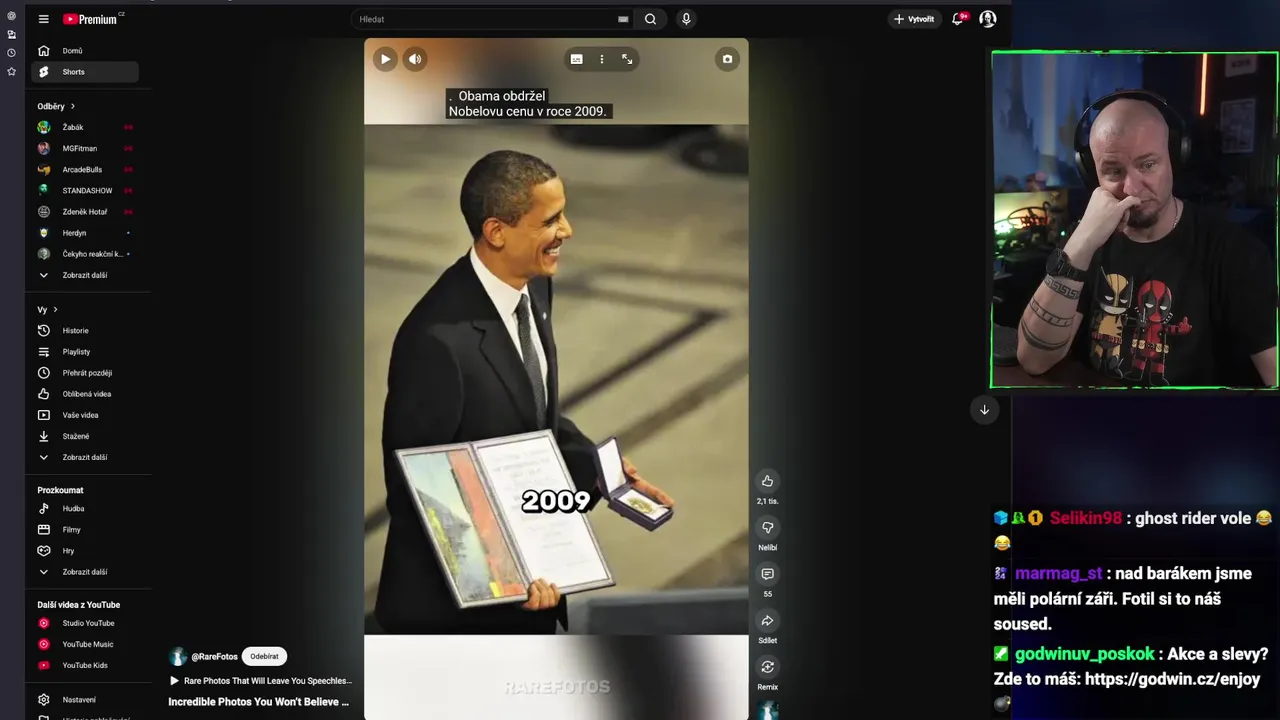Viewport: 1280px width, 720px height.
Task: Open Čekyho reakční channel
Action: [85, 254]
